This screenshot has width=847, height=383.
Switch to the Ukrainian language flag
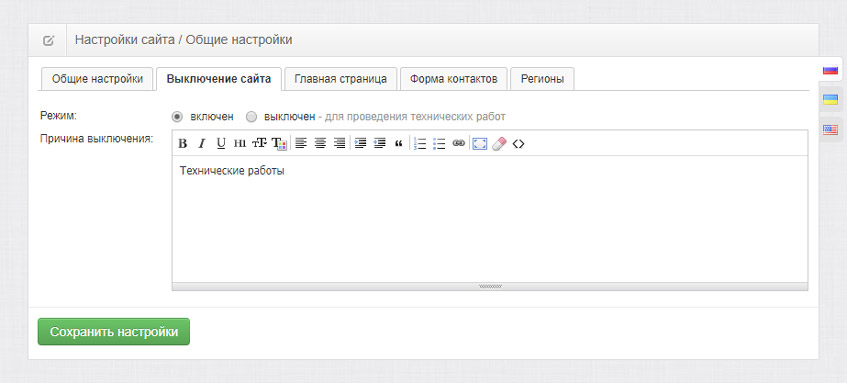pos(830,100)
